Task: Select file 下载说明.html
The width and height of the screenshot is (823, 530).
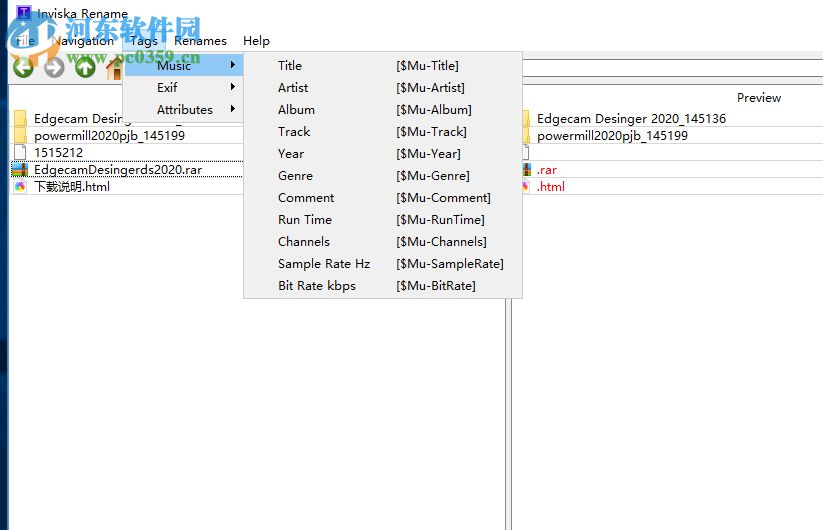Action: coord(72,186)
